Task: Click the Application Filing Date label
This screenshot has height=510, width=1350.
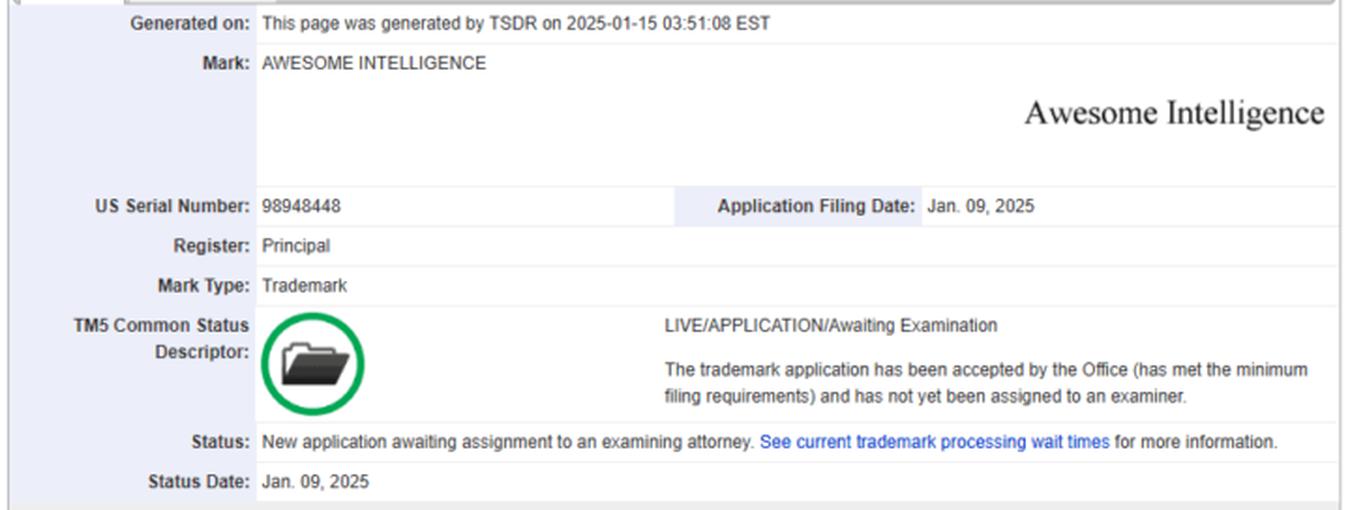Action: pyautogui.click(x=815, y=207)
